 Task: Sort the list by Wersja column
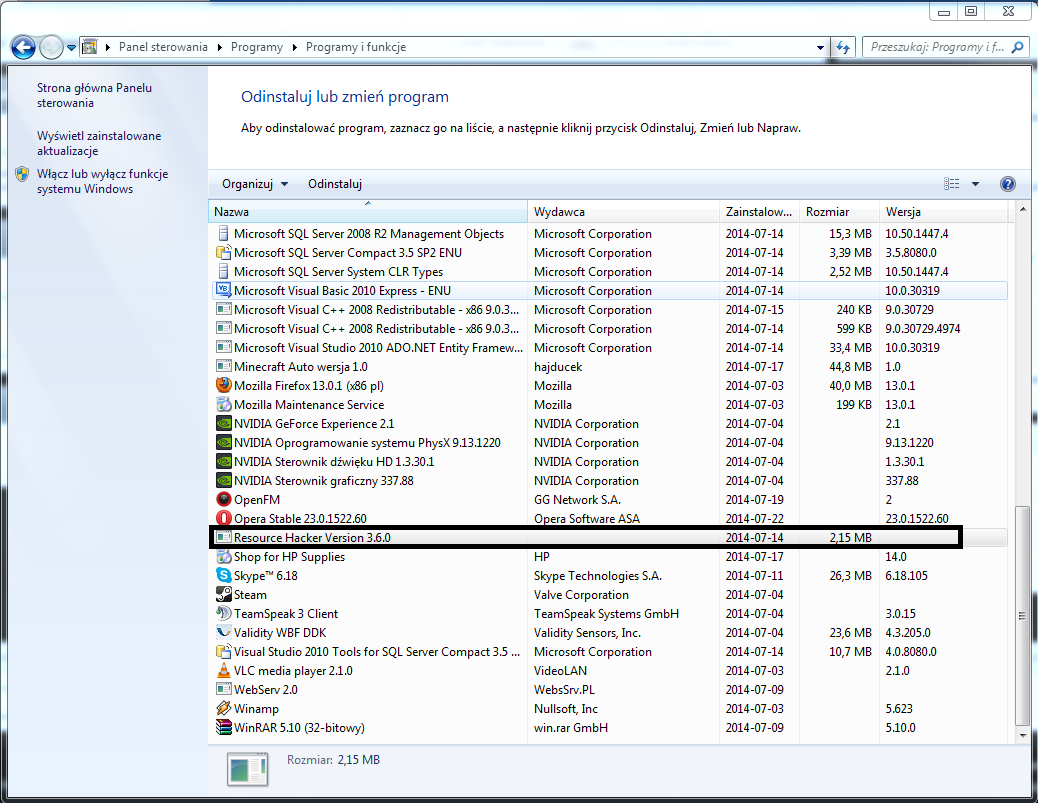943,212
